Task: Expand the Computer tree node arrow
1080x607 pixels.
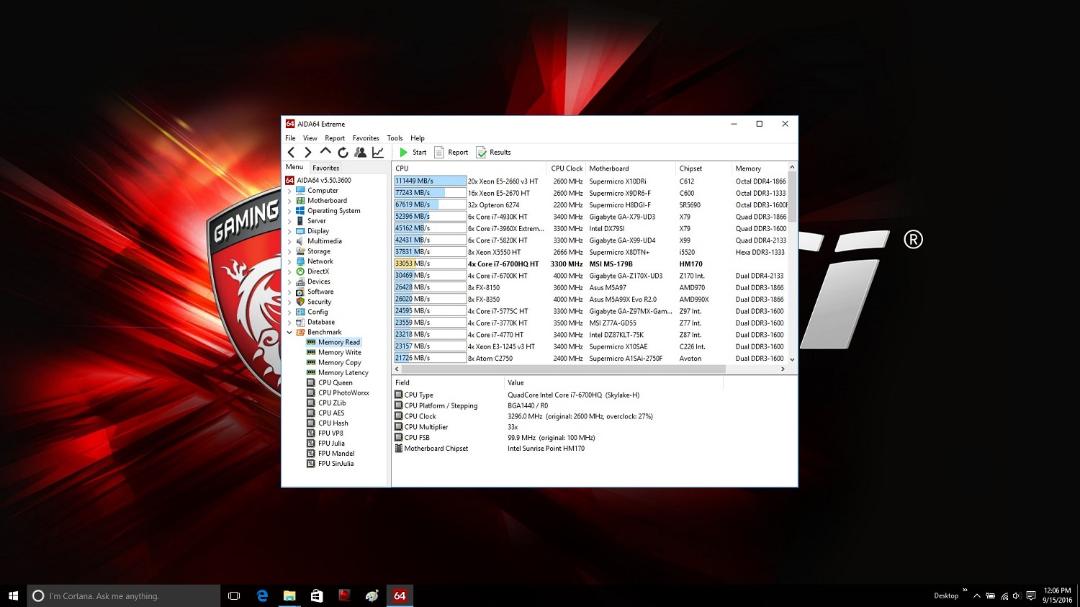Action: click(289, 190)
